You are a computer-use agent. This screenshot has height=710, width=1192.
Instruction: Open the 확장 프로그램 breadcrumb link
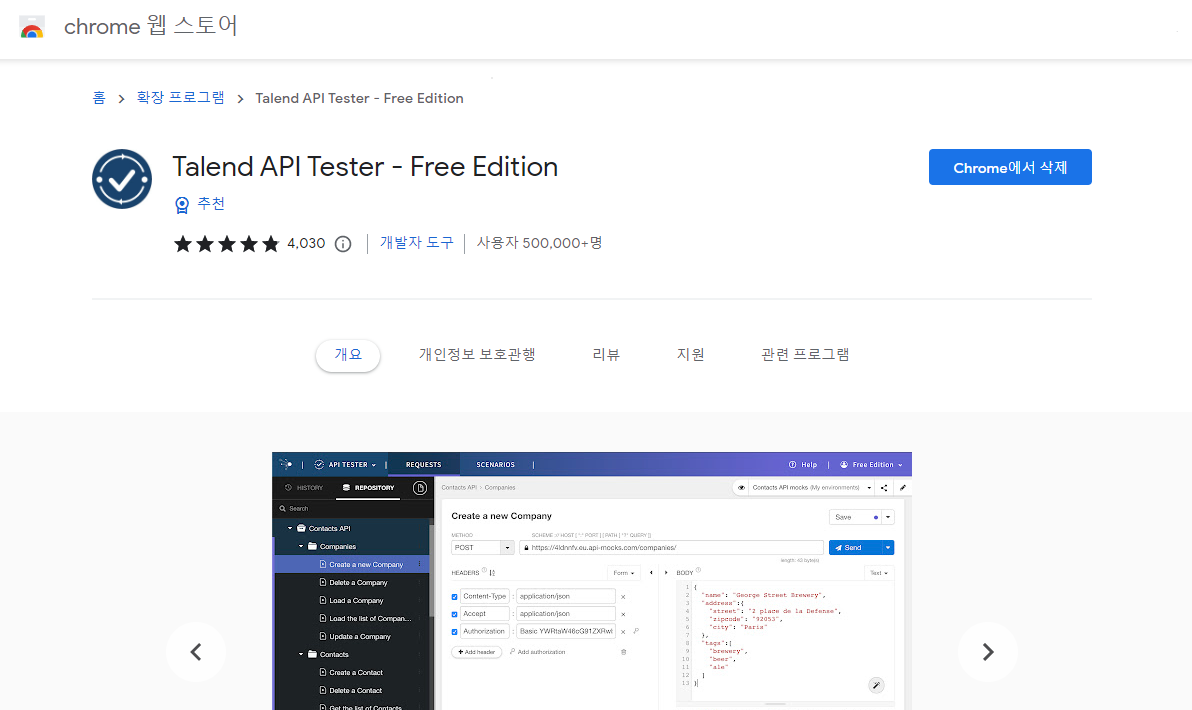(x=180, y=98)
